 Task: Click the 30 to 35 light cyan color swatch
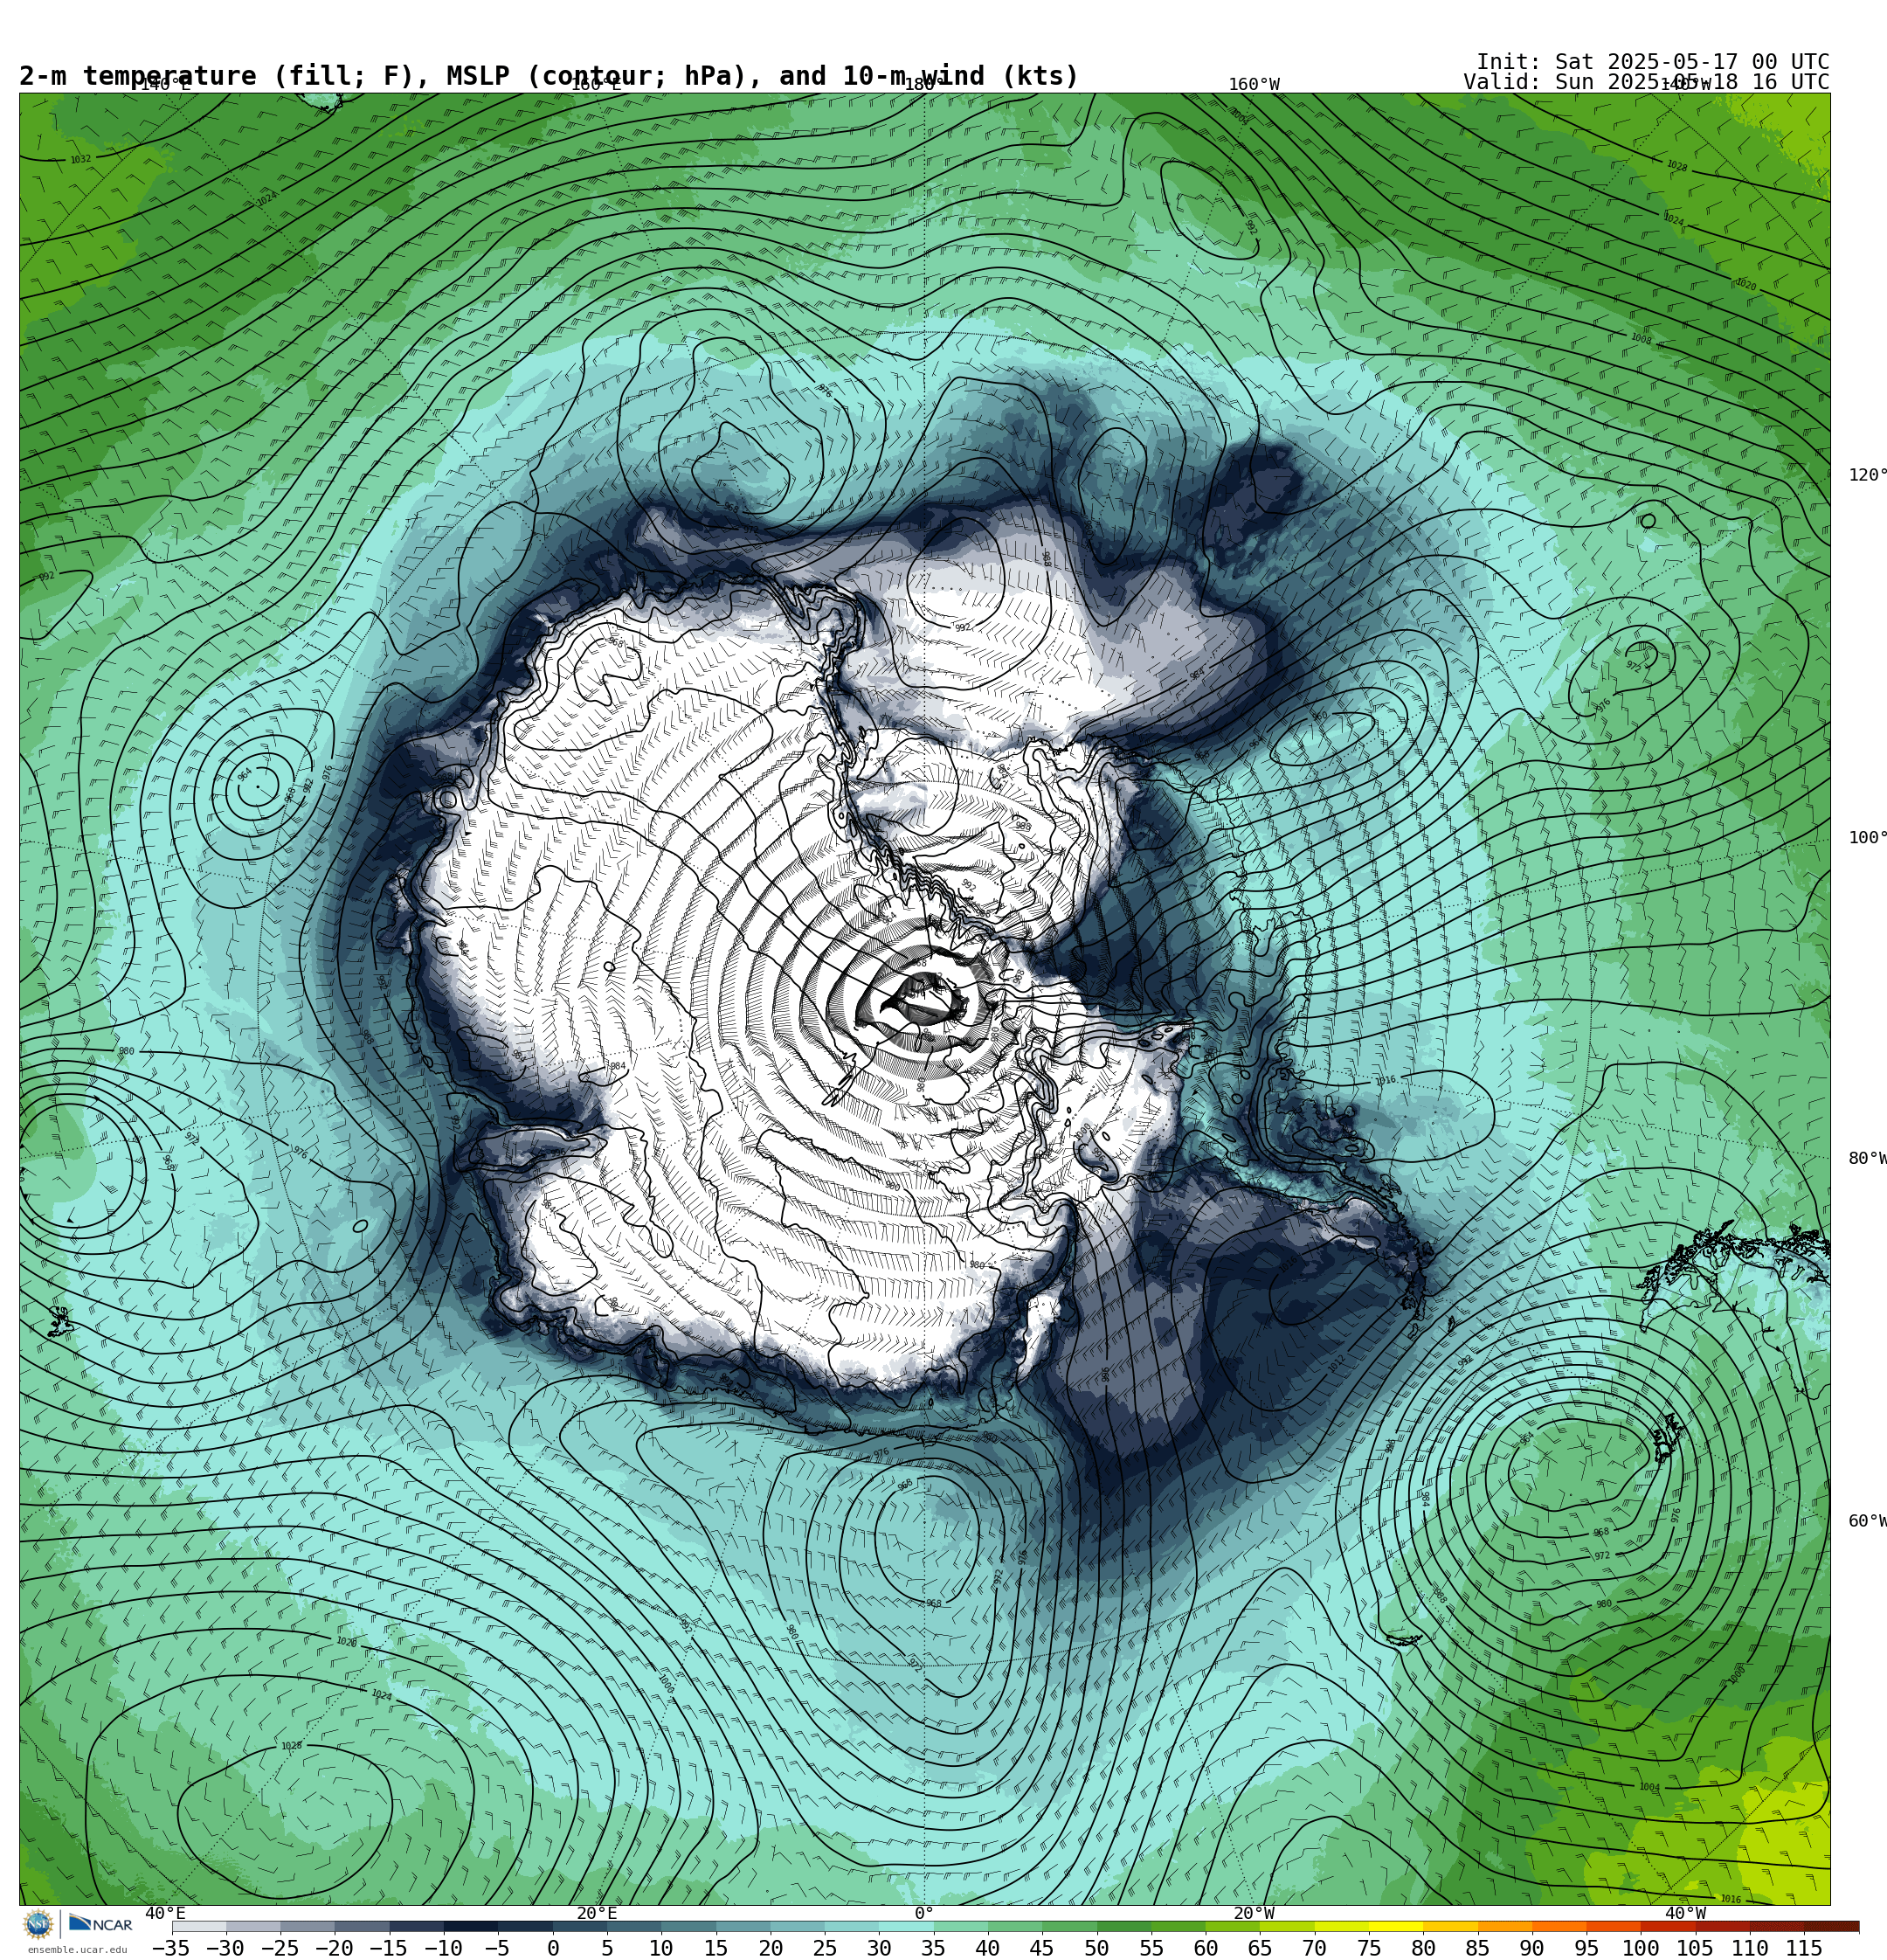click(906, 1926)
